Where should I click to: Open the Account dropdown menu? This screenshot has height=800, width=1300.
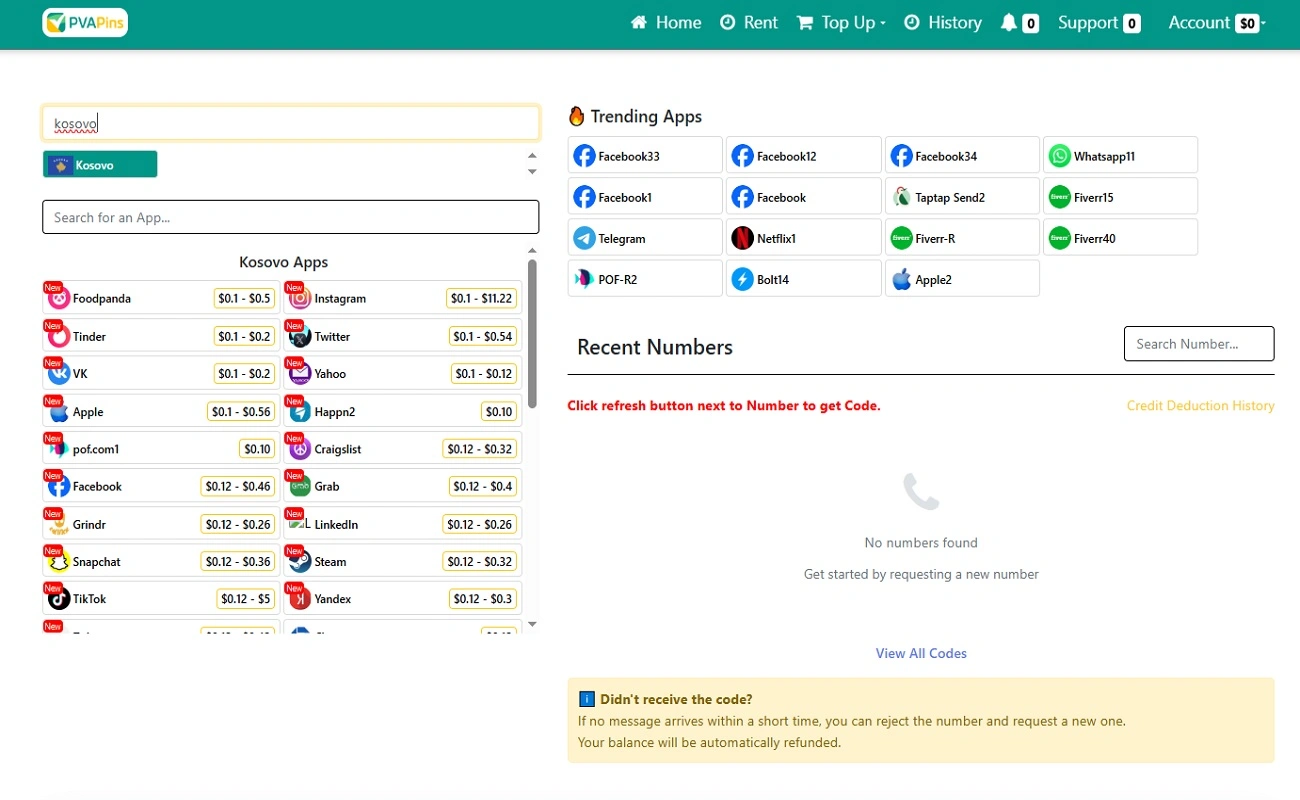[x=1217, y=23]
